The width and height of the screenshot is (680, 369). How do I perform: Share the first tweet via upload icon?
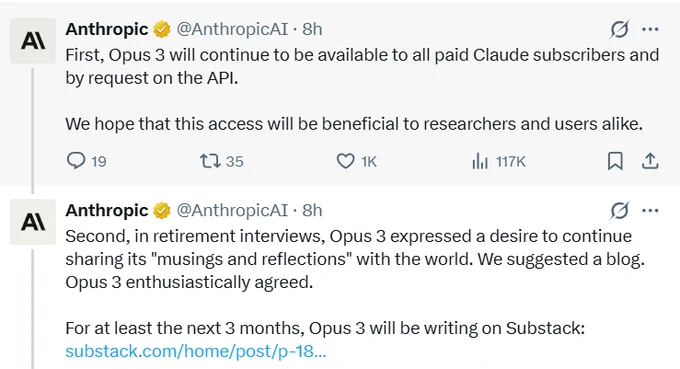tap(650, 161)
